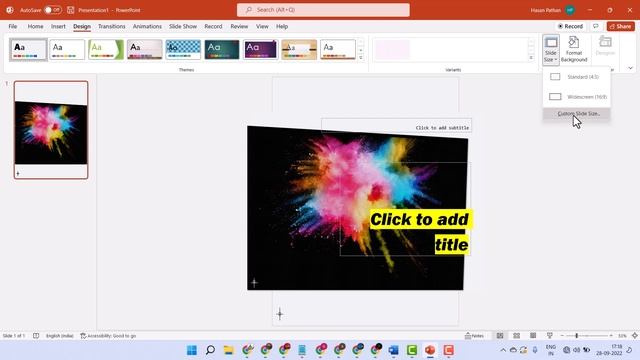The height and width of the screenshot is (360, 640).
Task: Click the ENG IN language tray indicator
Action: tap(550, 350)
